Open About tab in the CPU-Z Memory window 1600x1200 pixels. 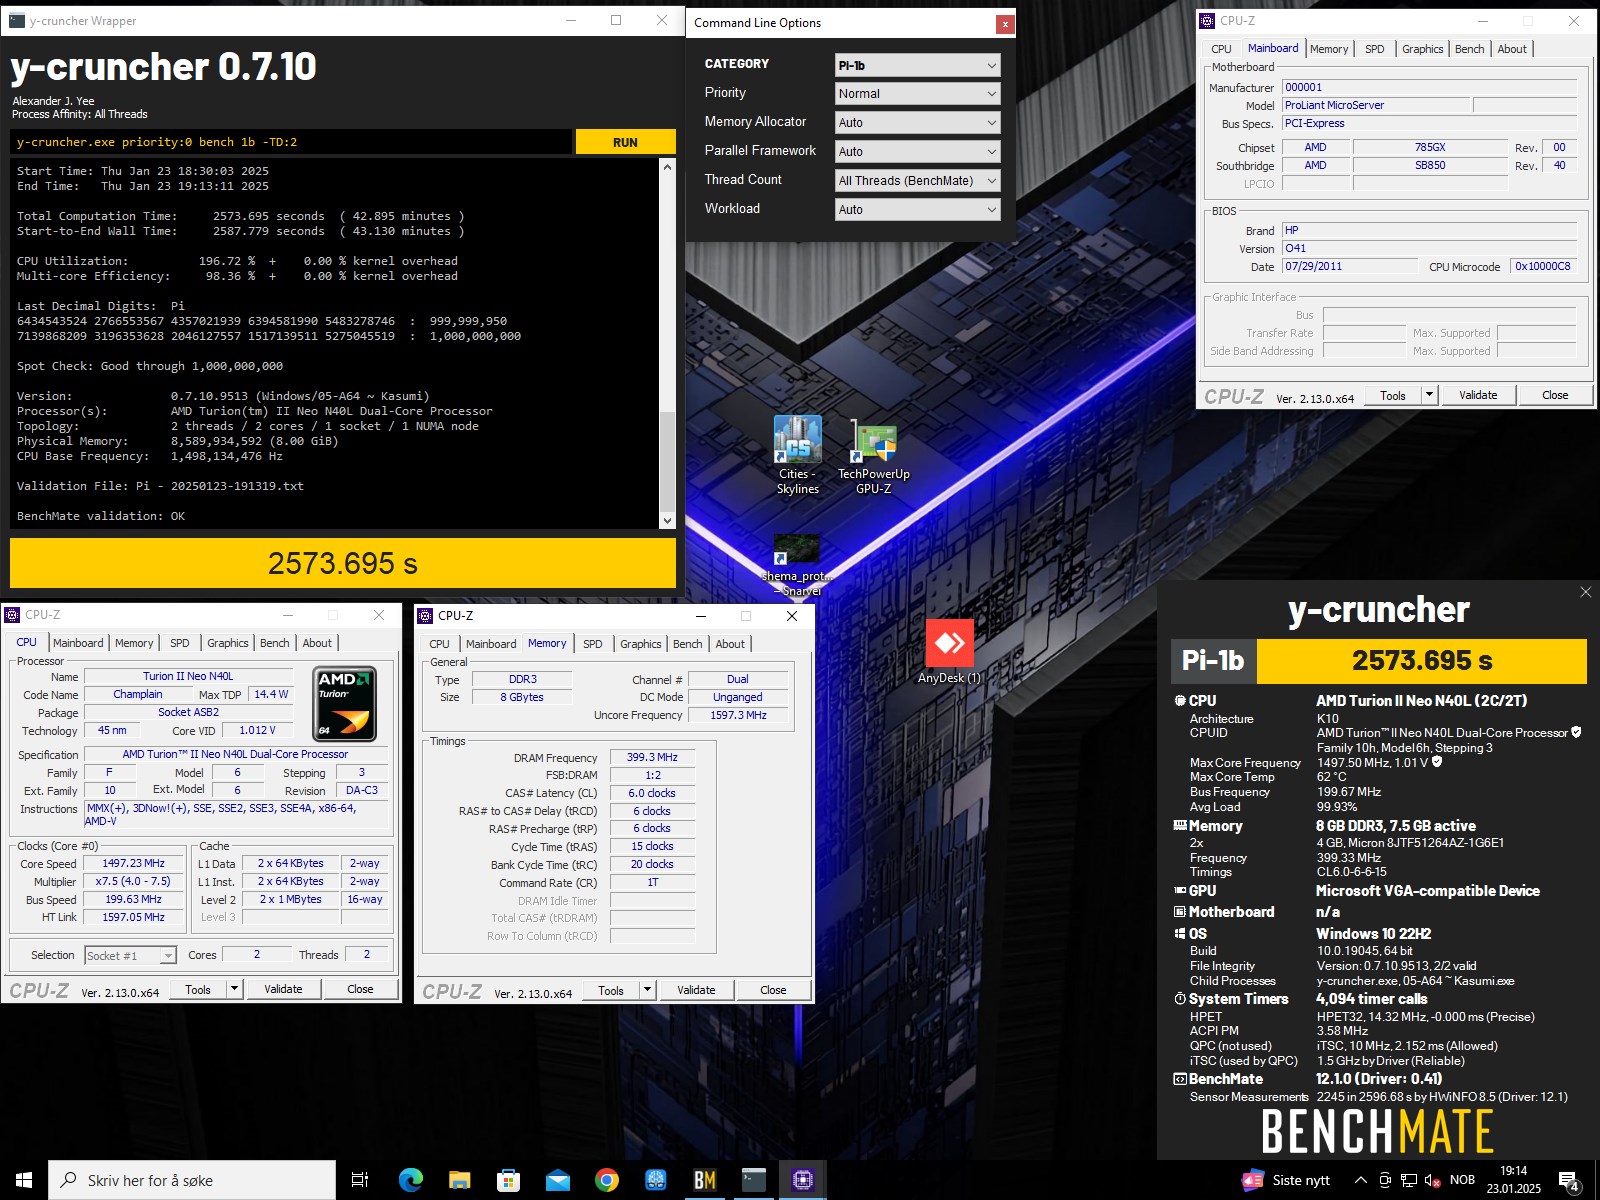click(730, 644)
